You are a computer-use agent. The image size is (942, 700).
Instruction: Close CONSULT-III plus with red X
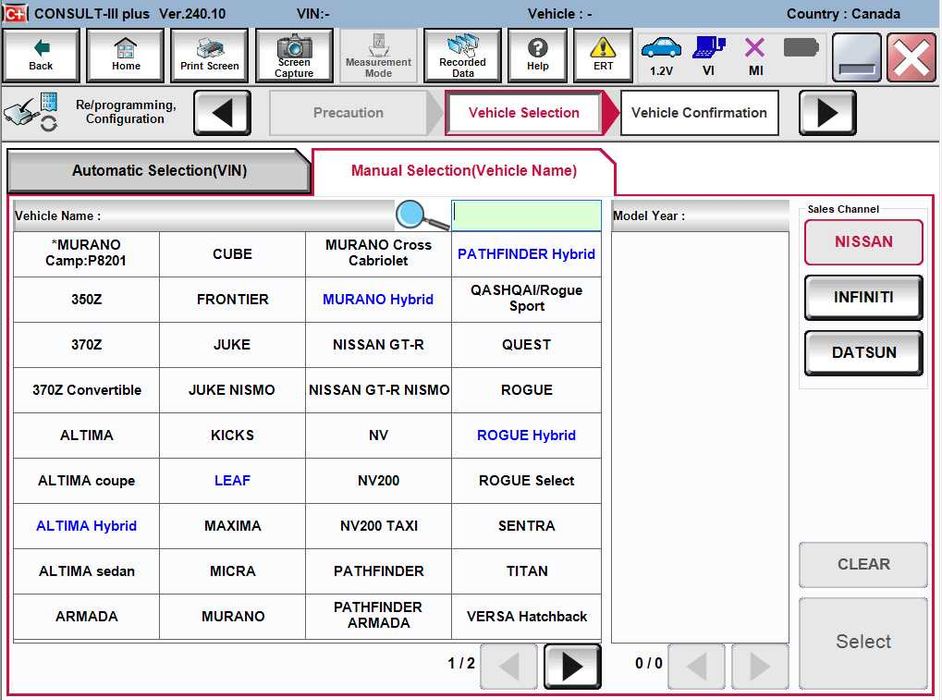(x=911, y=57)
